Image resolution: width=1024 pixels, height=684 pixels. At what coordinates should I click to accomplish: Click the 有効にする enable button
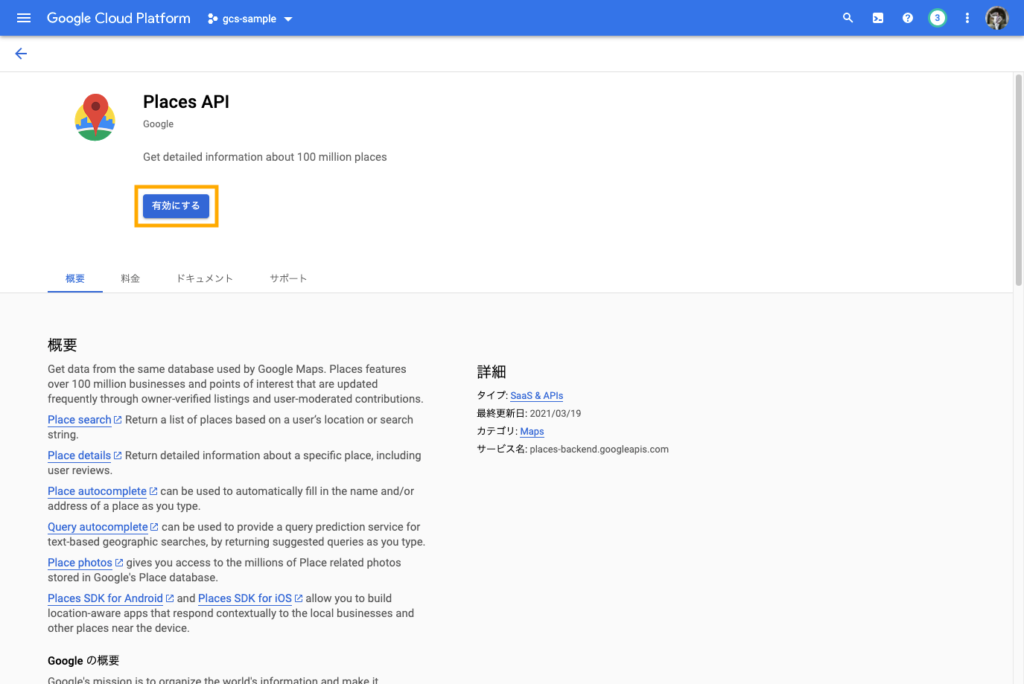pyautogui.click(x=176, y=206)
